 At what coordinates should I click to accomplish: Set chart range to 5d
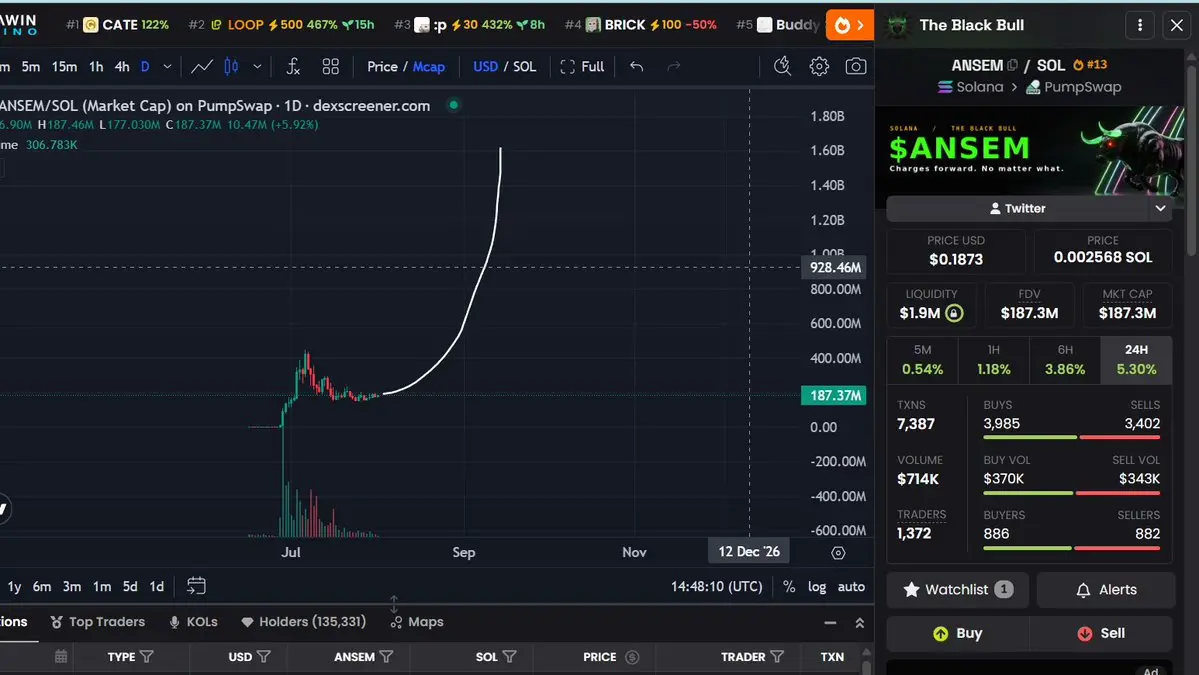[x=130, y=586]
